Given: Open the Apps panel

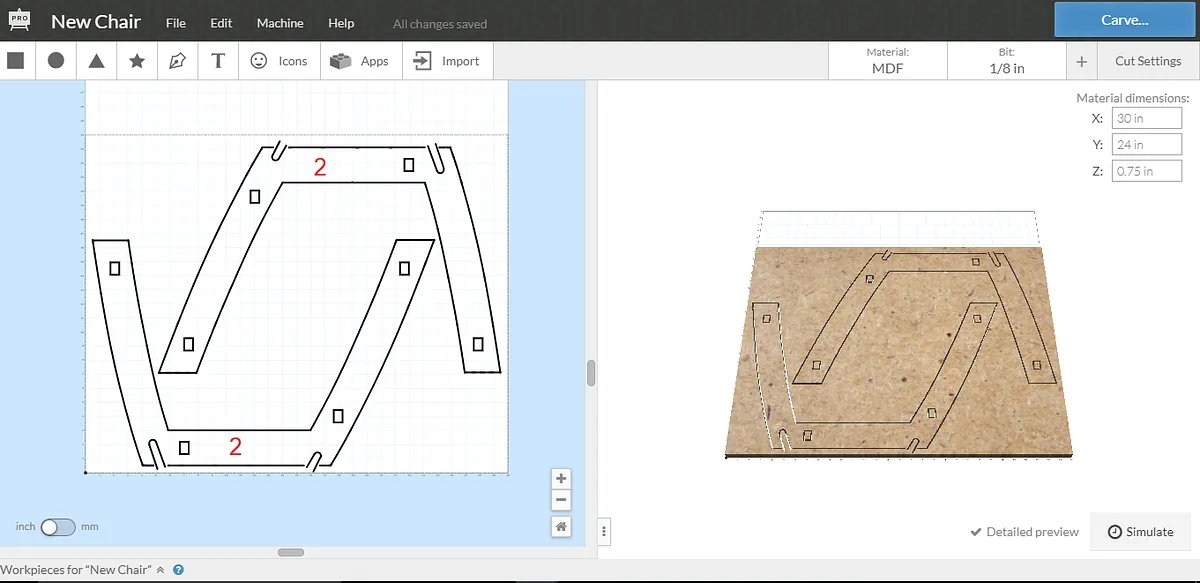Looking at the screenshot, I should [x=361, y=61].
